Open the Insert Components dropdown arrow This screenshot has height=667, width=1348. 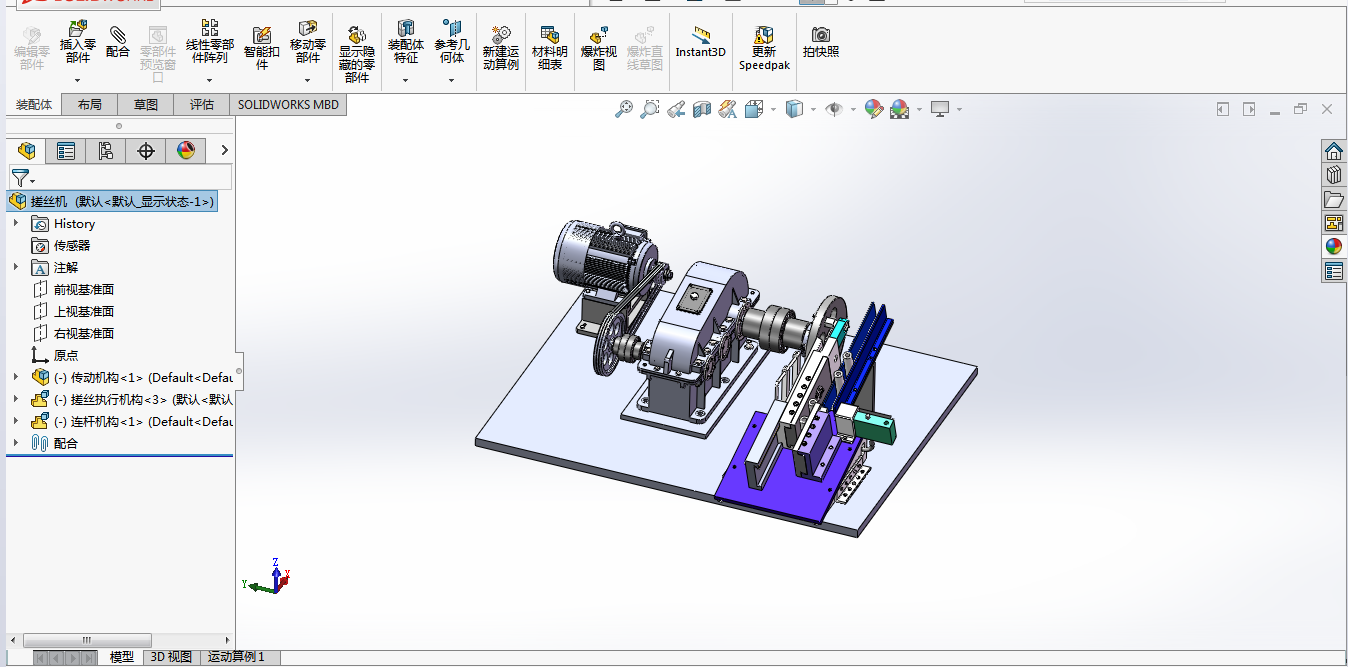tap(77, 80)
